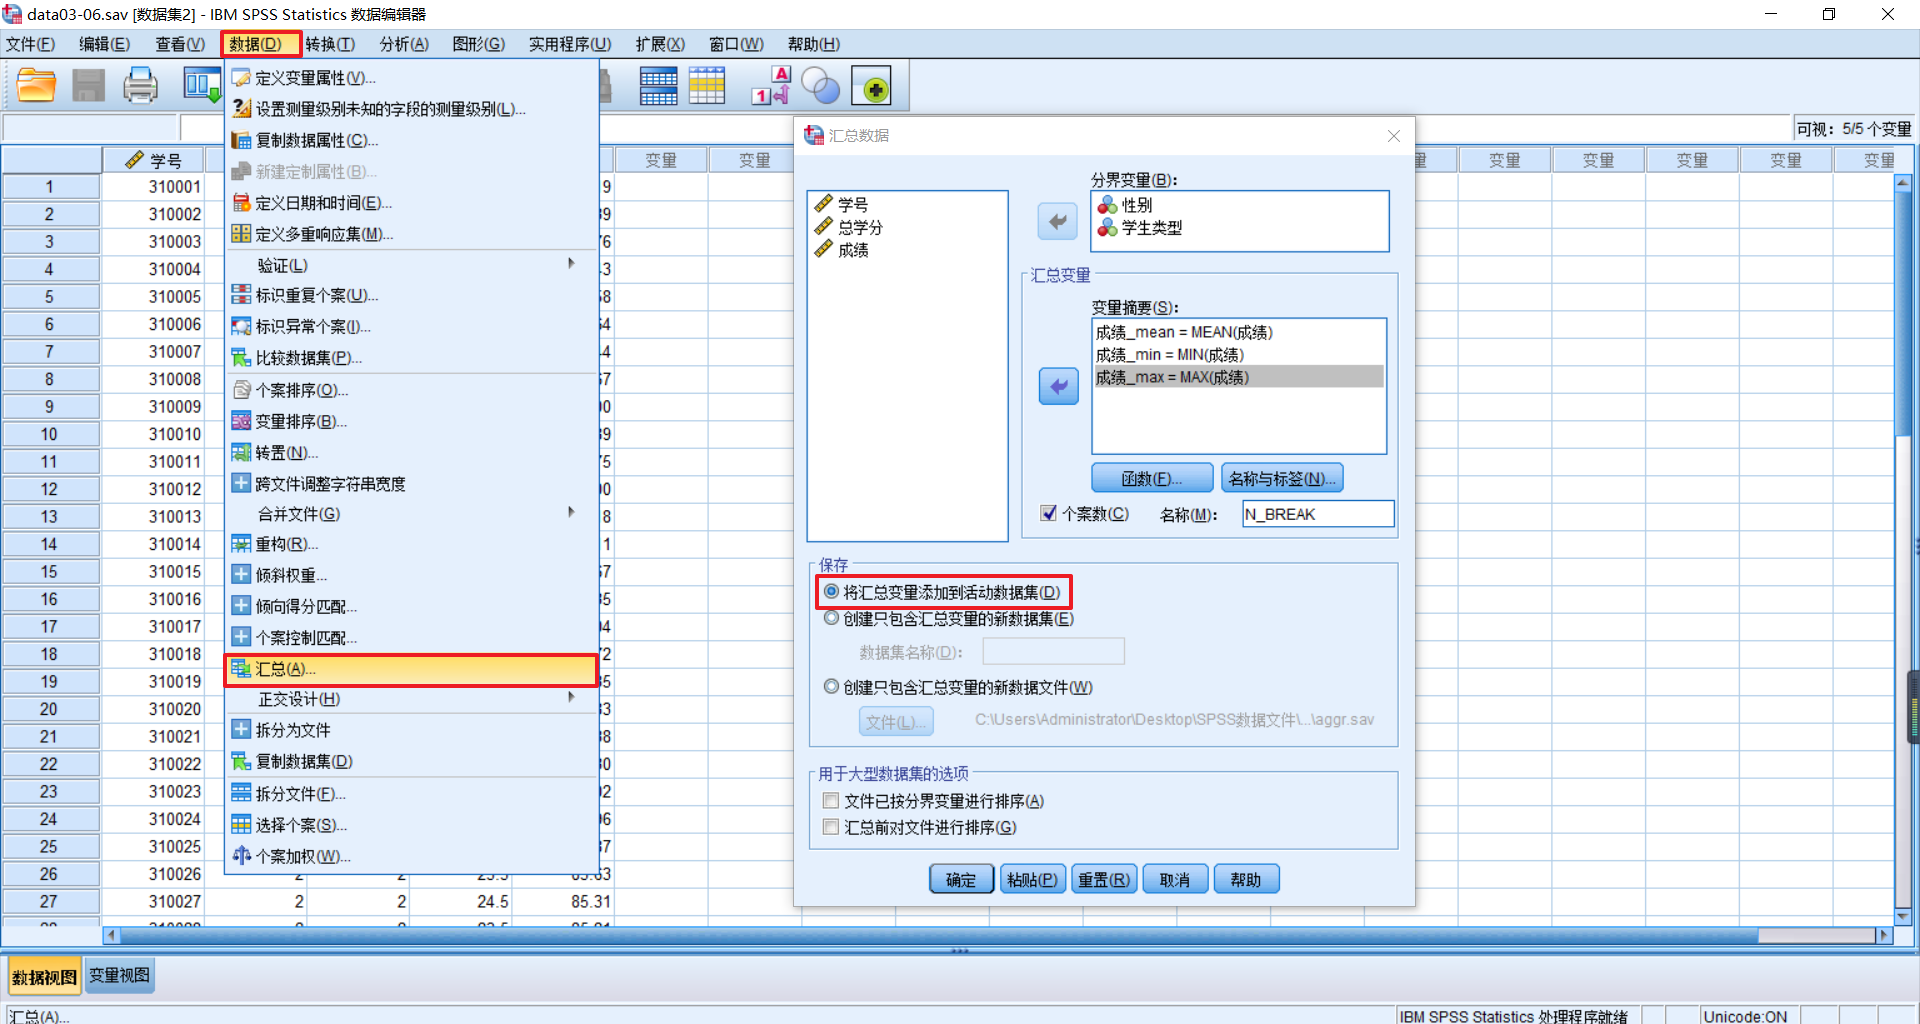Select 创建只包含汇总变量的新数据集 radio option
The height and width of the screenshot is (1024, 1920).
click(831, 618)
